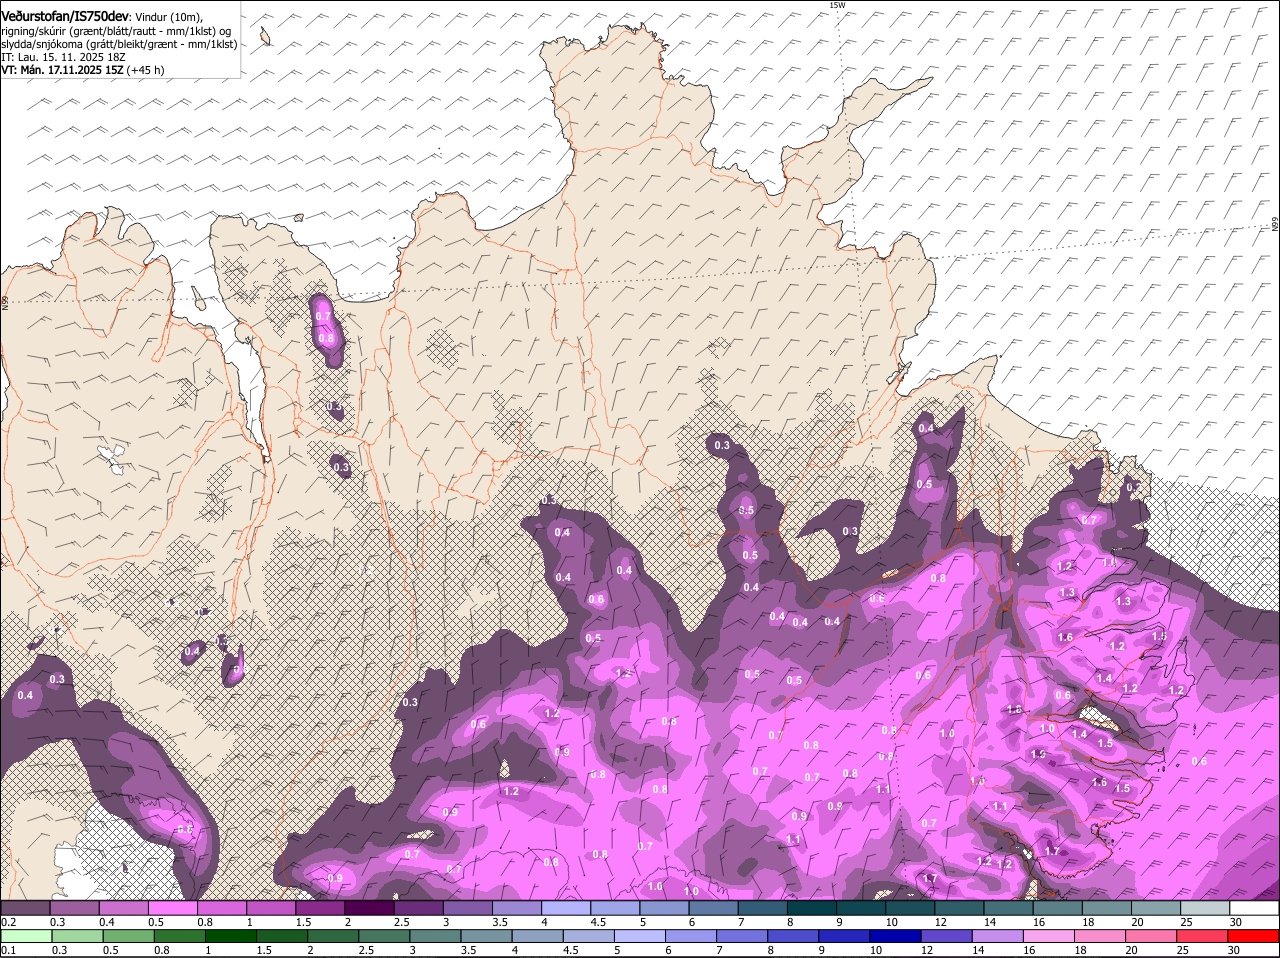
Task: Pick the pale grey swatch between 25 and 30, upper legend
Action: (x=1203, y=908)
